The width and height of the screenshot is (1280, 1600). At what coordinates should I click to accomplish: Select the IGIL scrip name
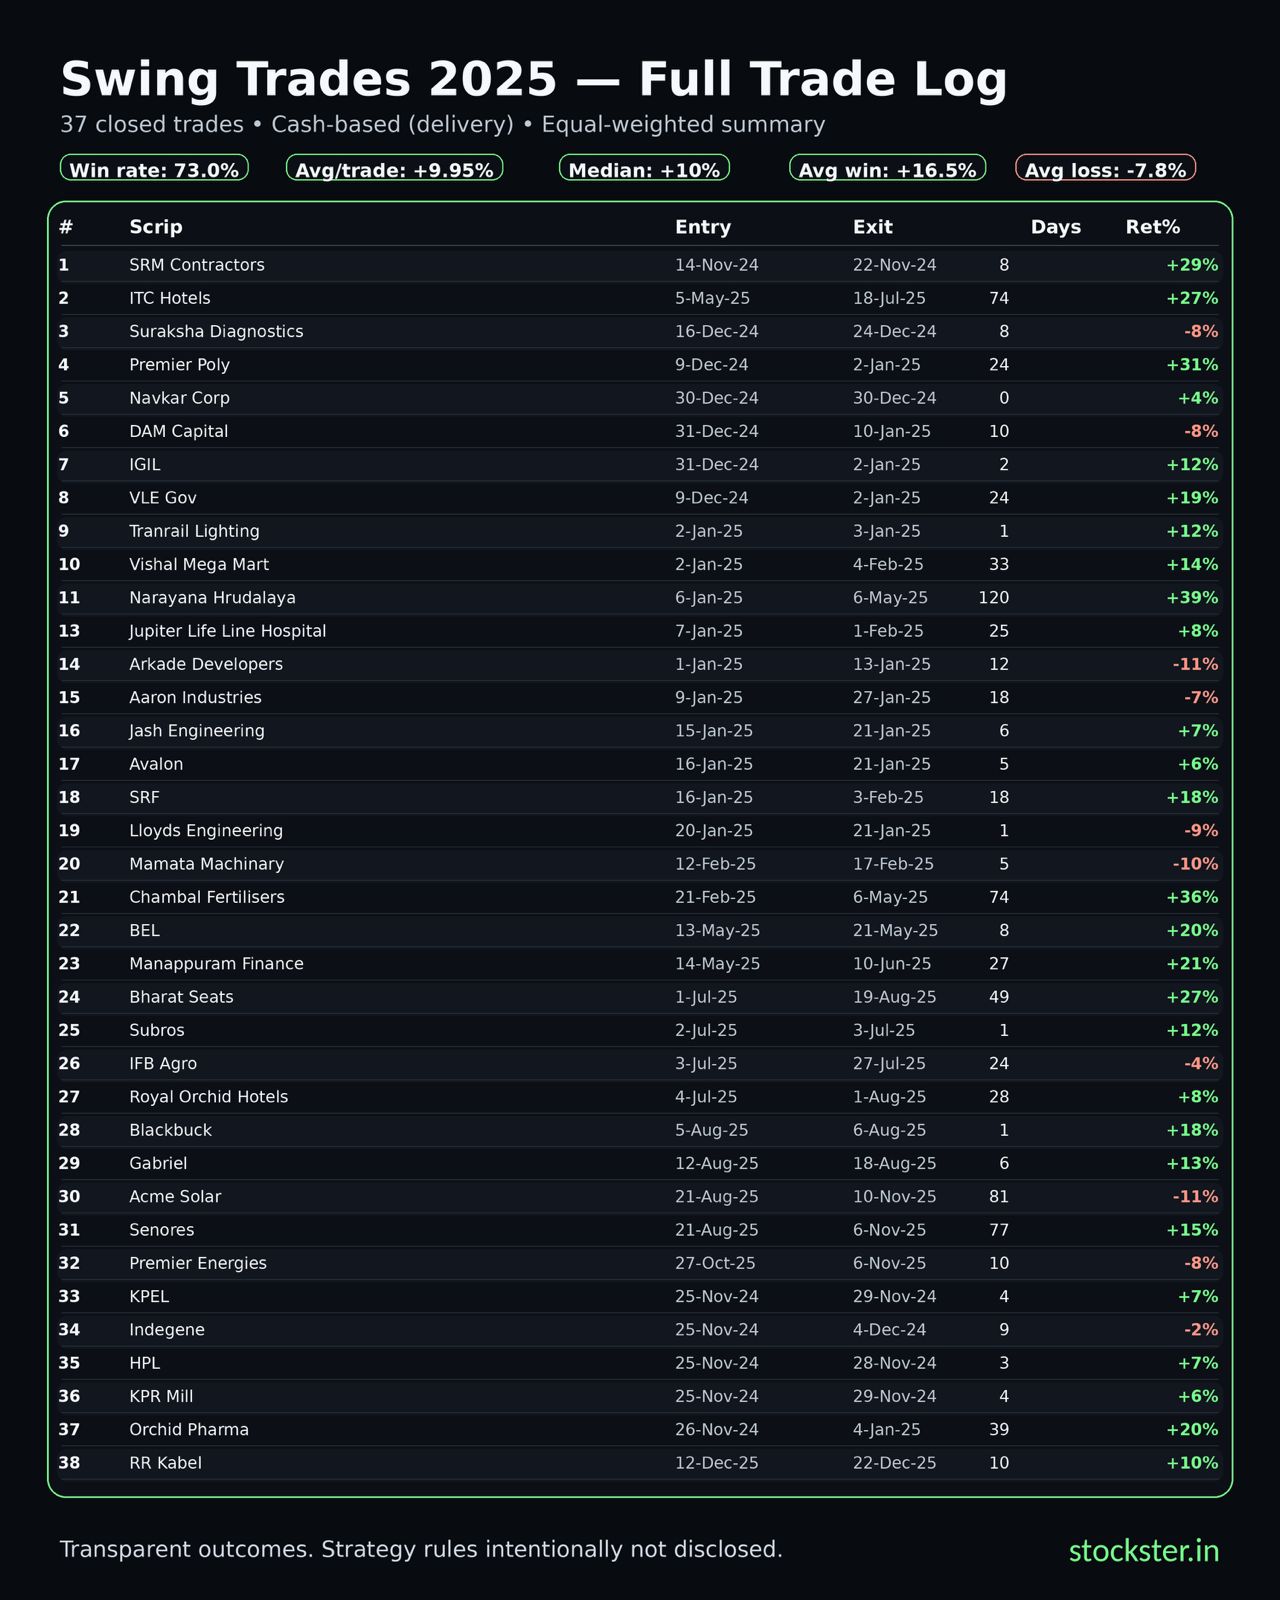pos(145,465)
